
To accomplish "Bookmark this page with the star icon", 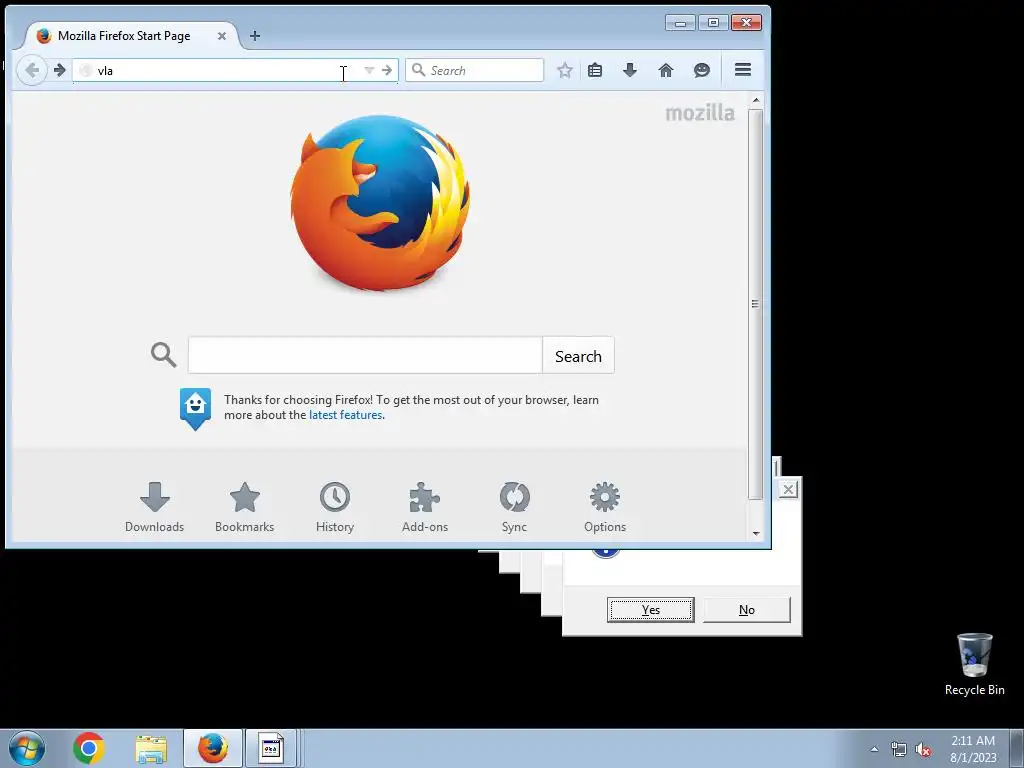I will tap(565, 70).
